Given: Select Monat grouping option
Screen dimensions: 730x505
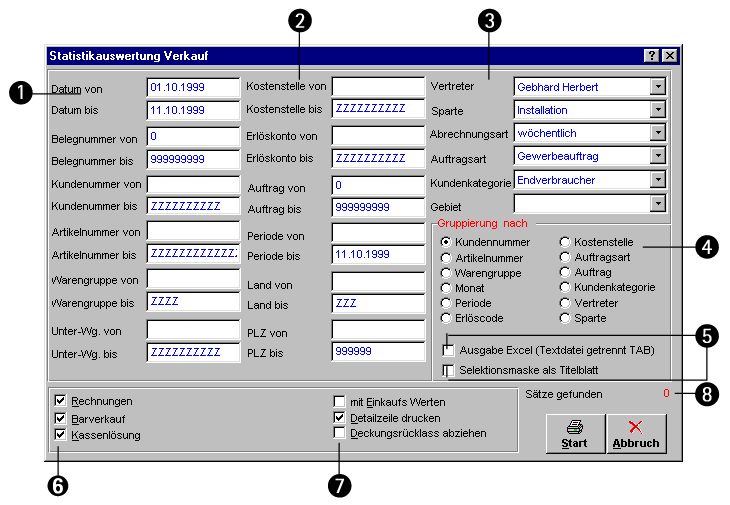Looking at the screenshot, I should point(446,288).
